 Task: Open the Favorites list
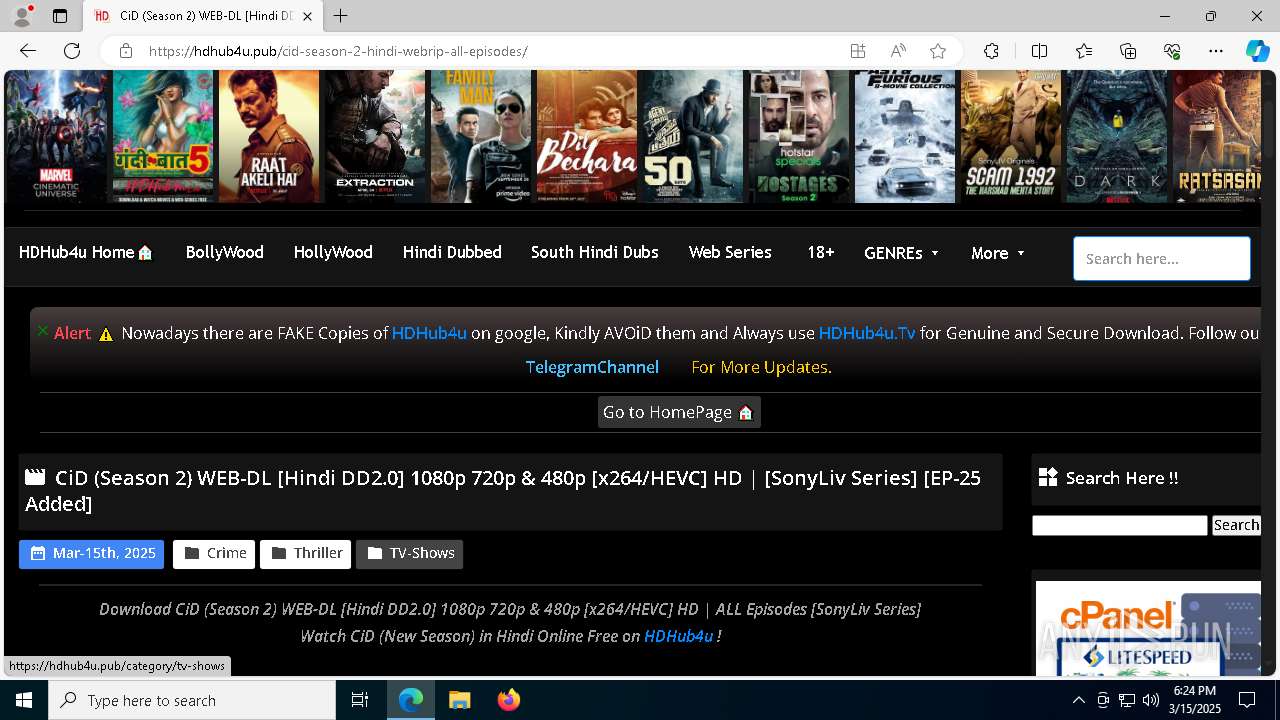1084,51
